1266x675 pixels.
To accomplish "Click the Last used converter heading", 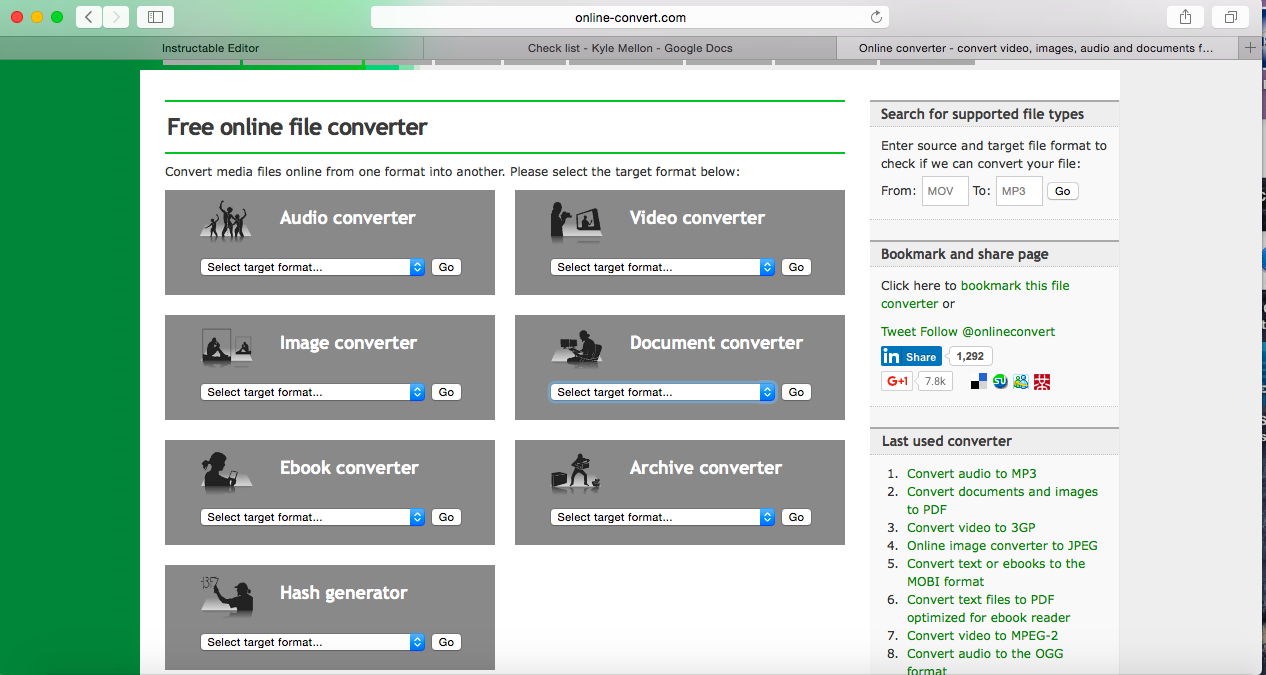I will pos(947,441).
